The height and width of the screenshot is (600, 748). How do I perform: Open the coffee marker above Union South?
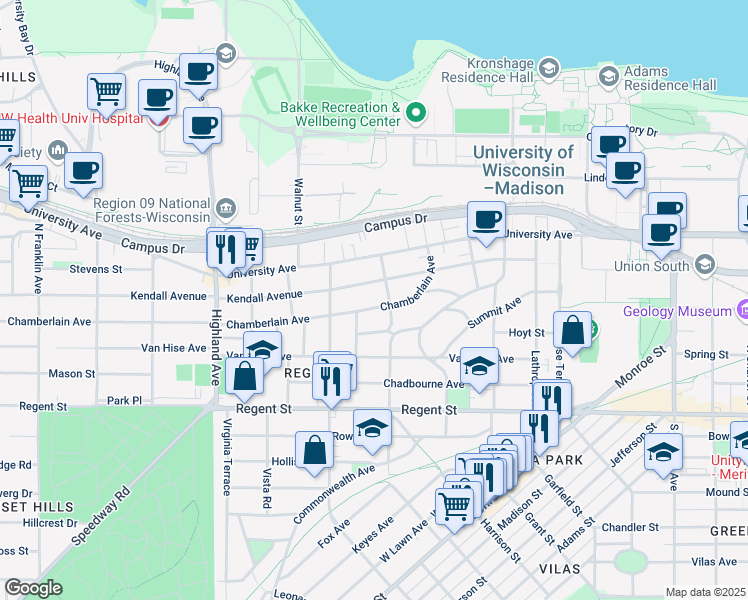tap(661, 232)
